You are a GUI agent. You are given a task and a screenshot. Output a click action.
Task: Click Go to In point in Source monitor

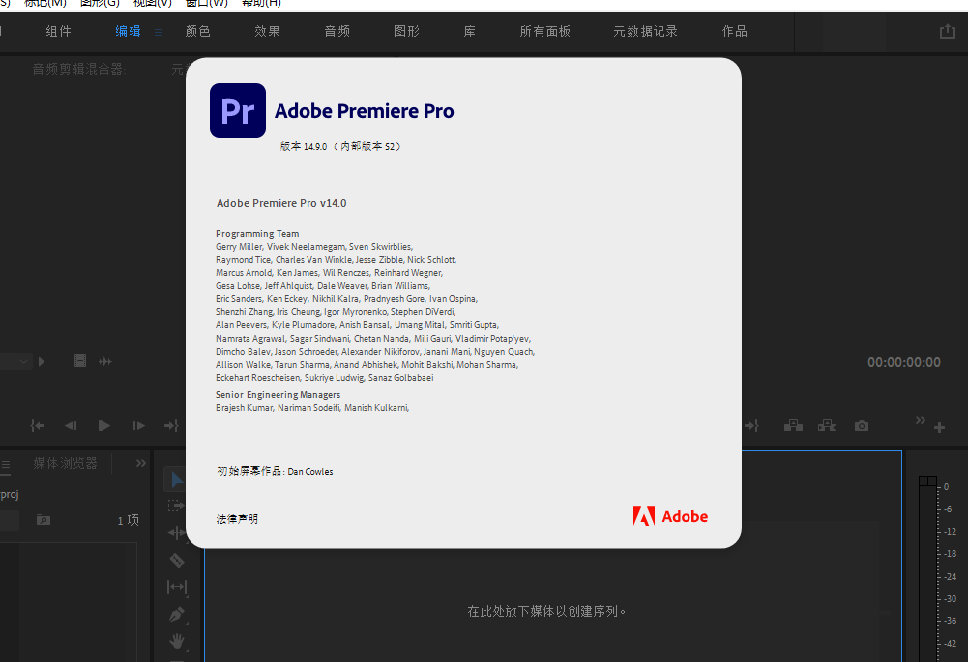coord(37,425)
